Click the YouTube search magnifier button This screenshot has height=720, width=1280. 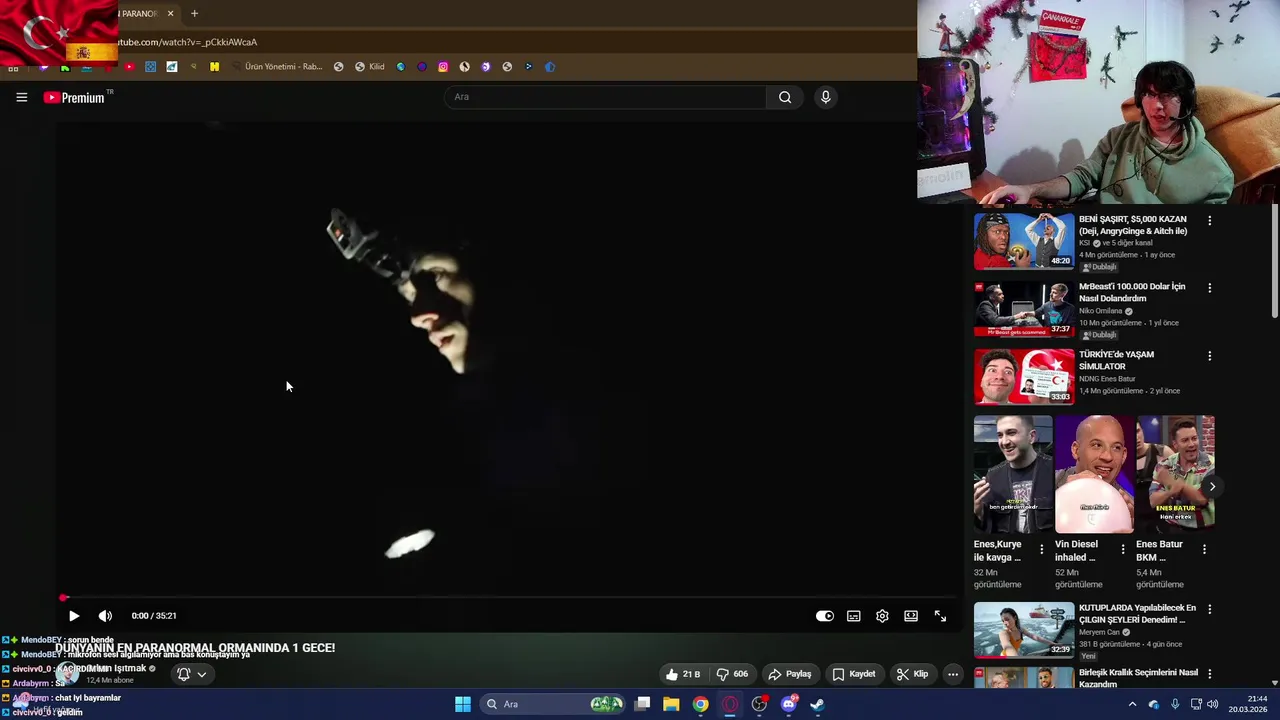pyautogui.click(x=785, y=97)
